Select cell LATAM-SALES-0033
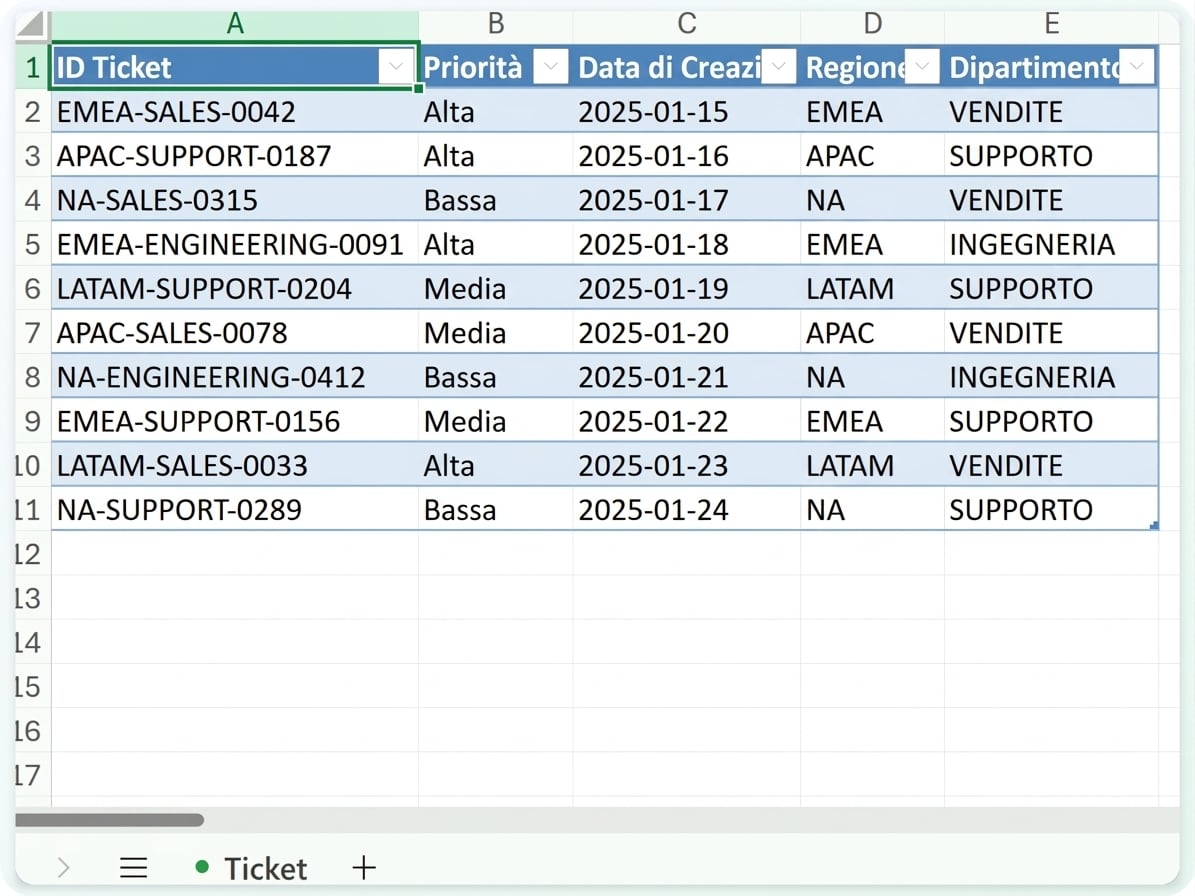The width and height of the screenshot is (1195, 896). (235, 466)
